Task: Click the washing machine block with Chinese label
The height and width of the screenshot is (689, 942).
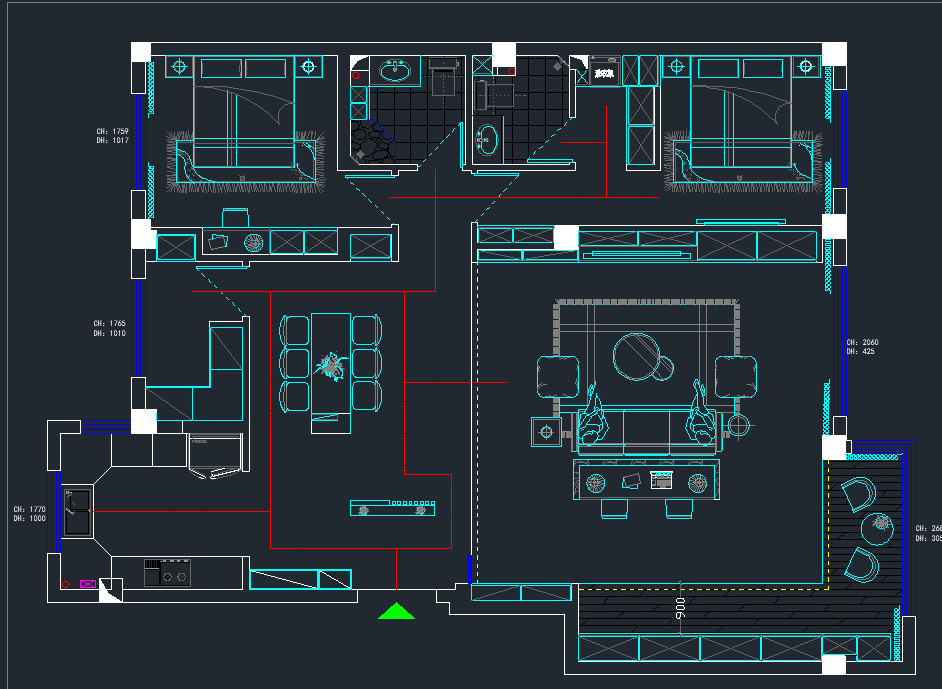Action: (603, 72)
